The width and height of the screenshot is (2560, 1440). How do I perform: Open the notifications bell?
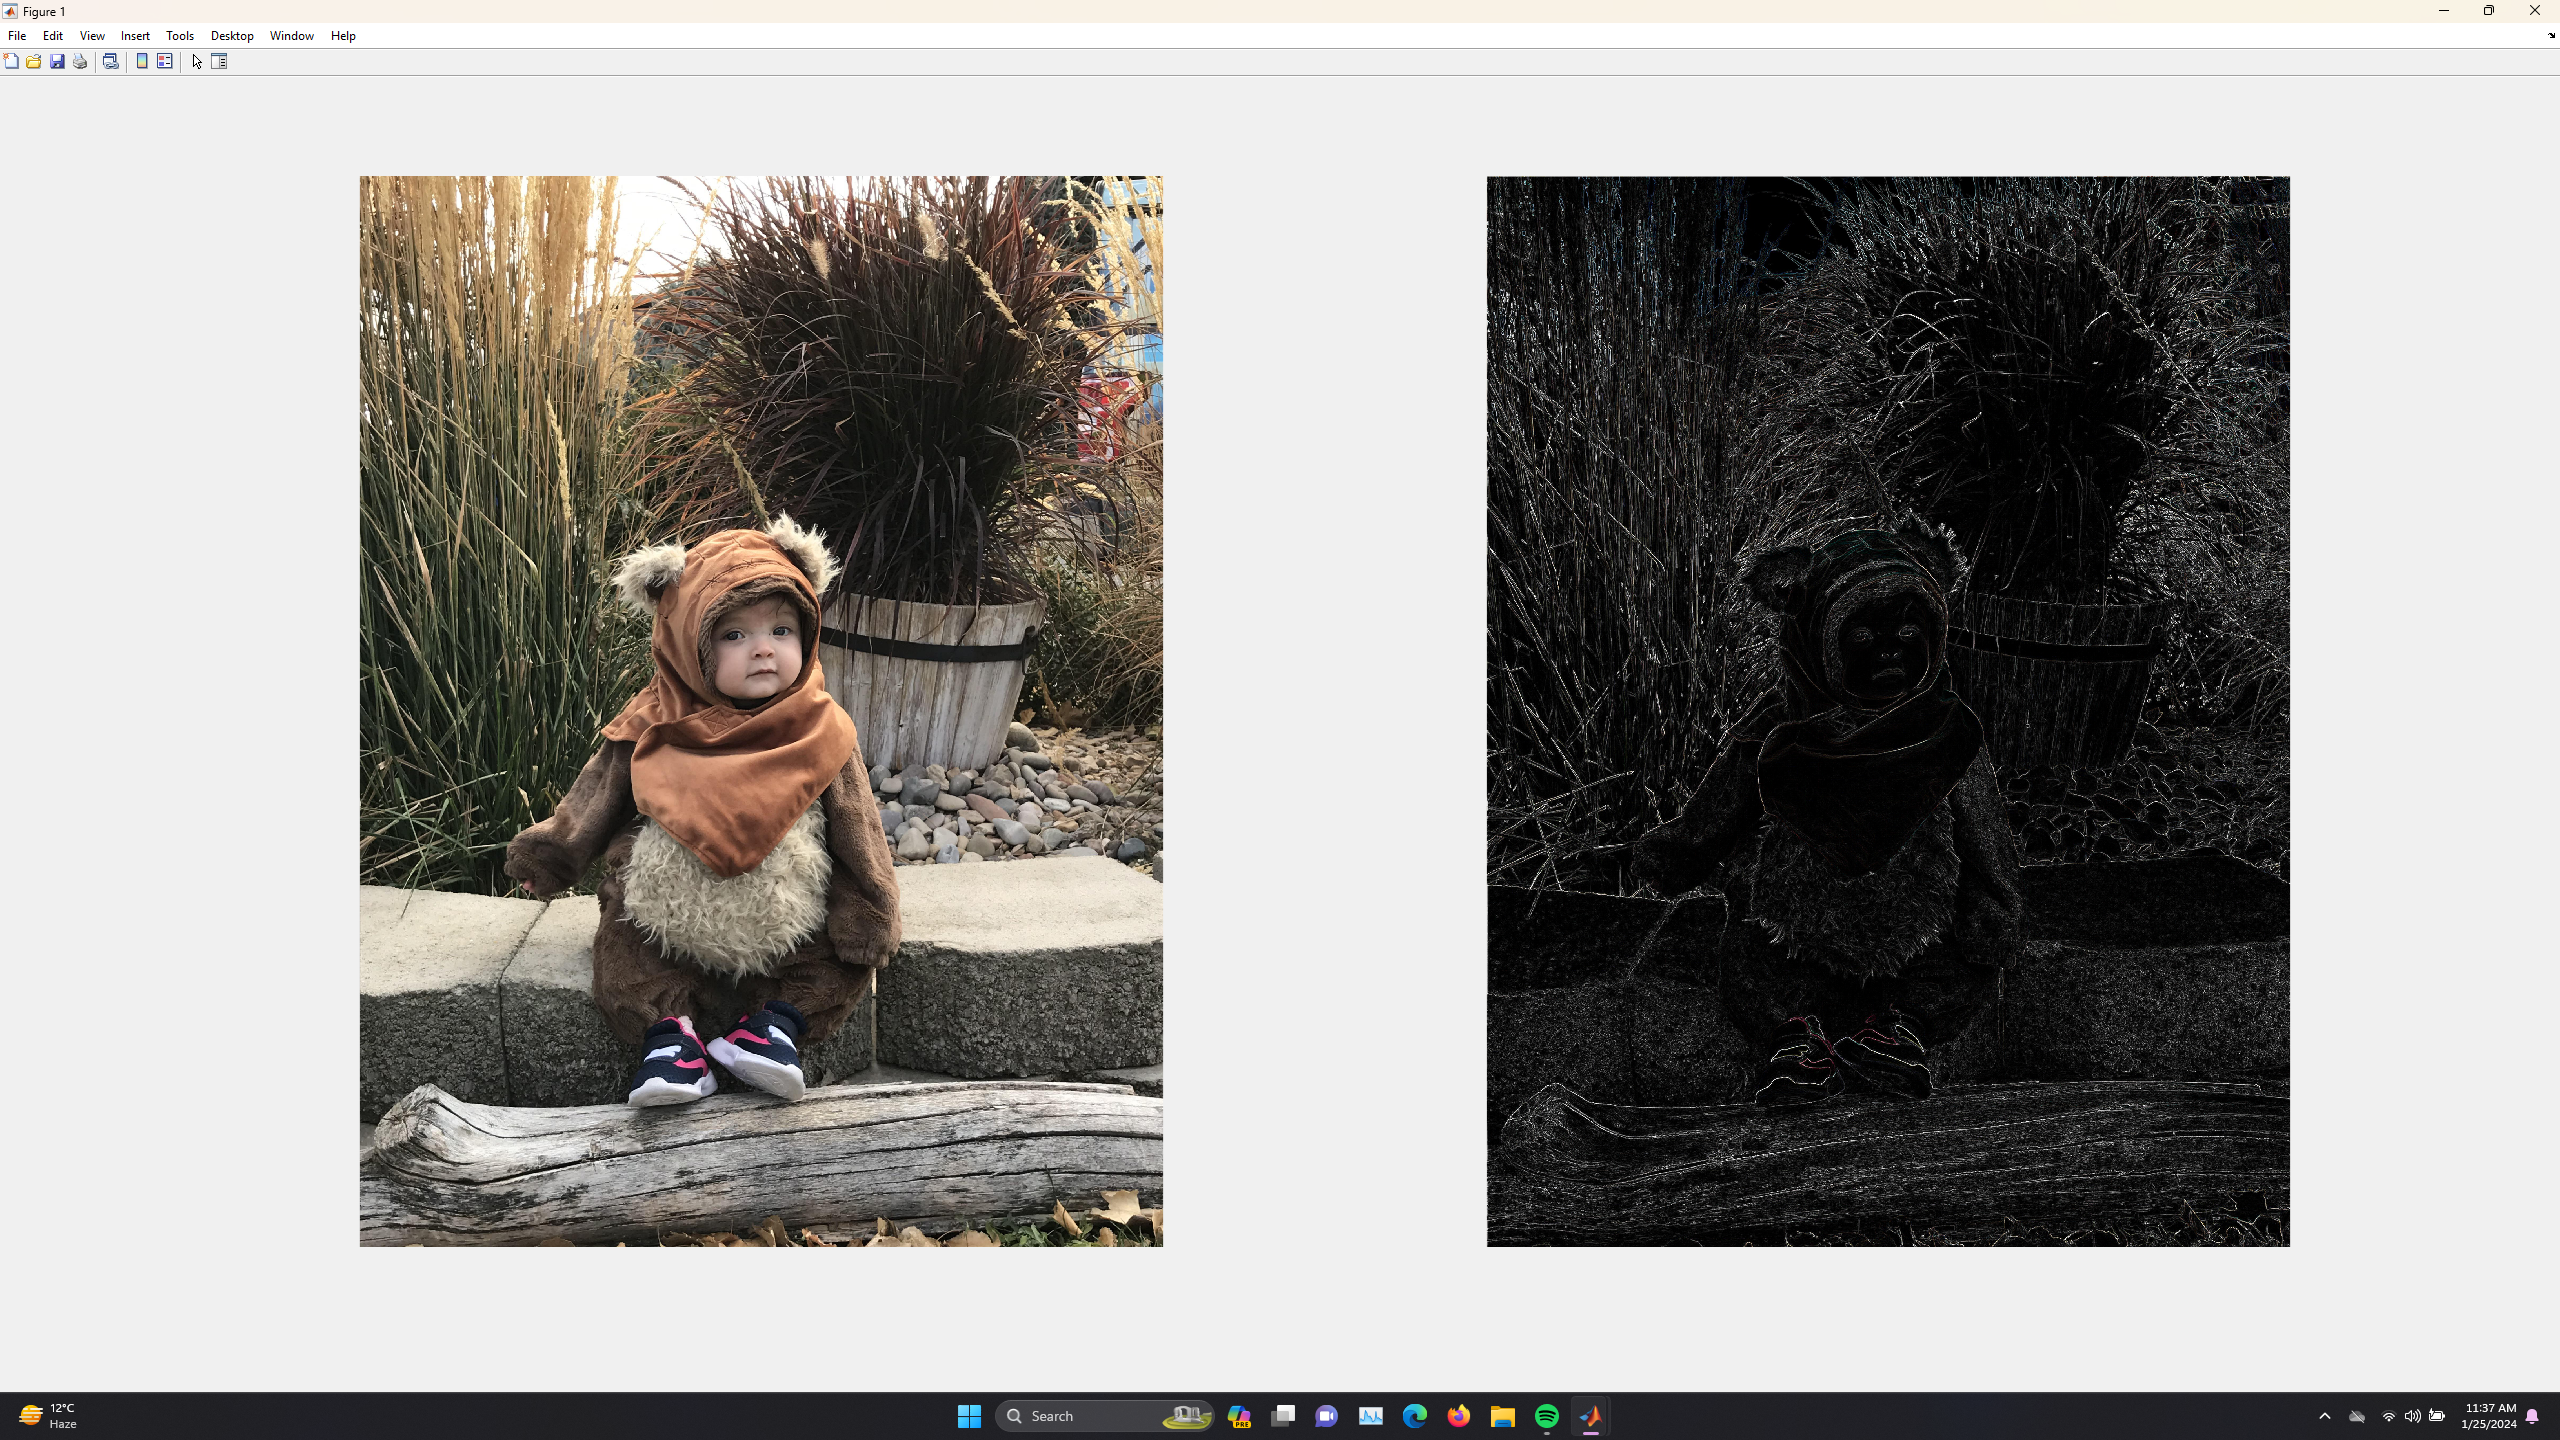[2533, 1417]
